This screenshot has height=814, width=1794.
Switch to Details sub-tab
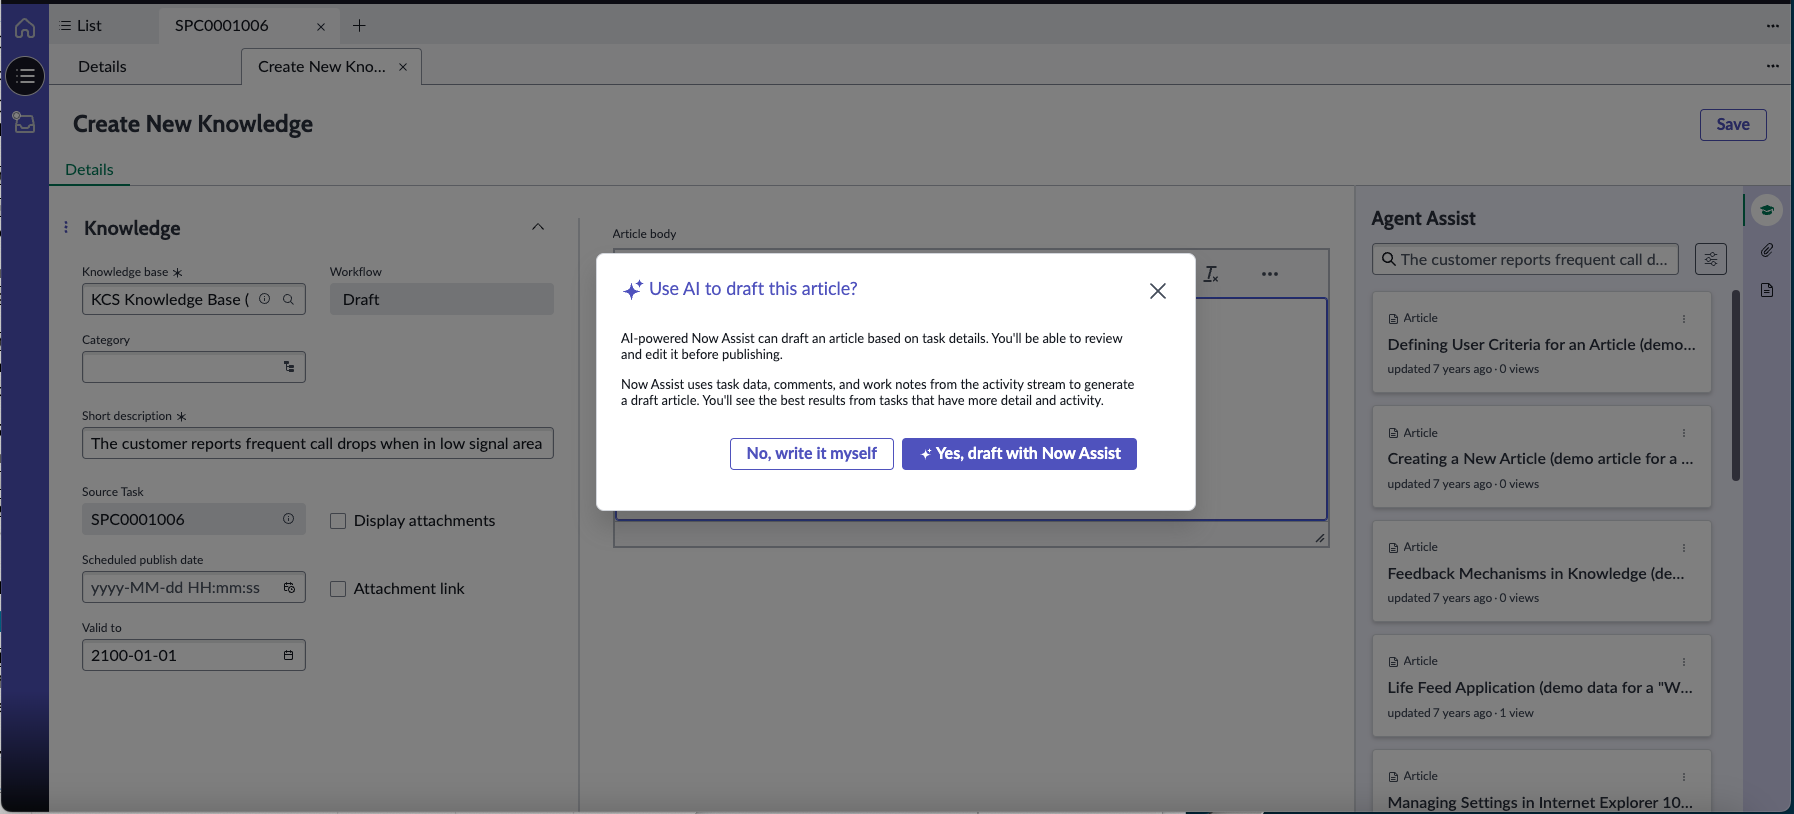pyautogui.click(x=102, y=67)
